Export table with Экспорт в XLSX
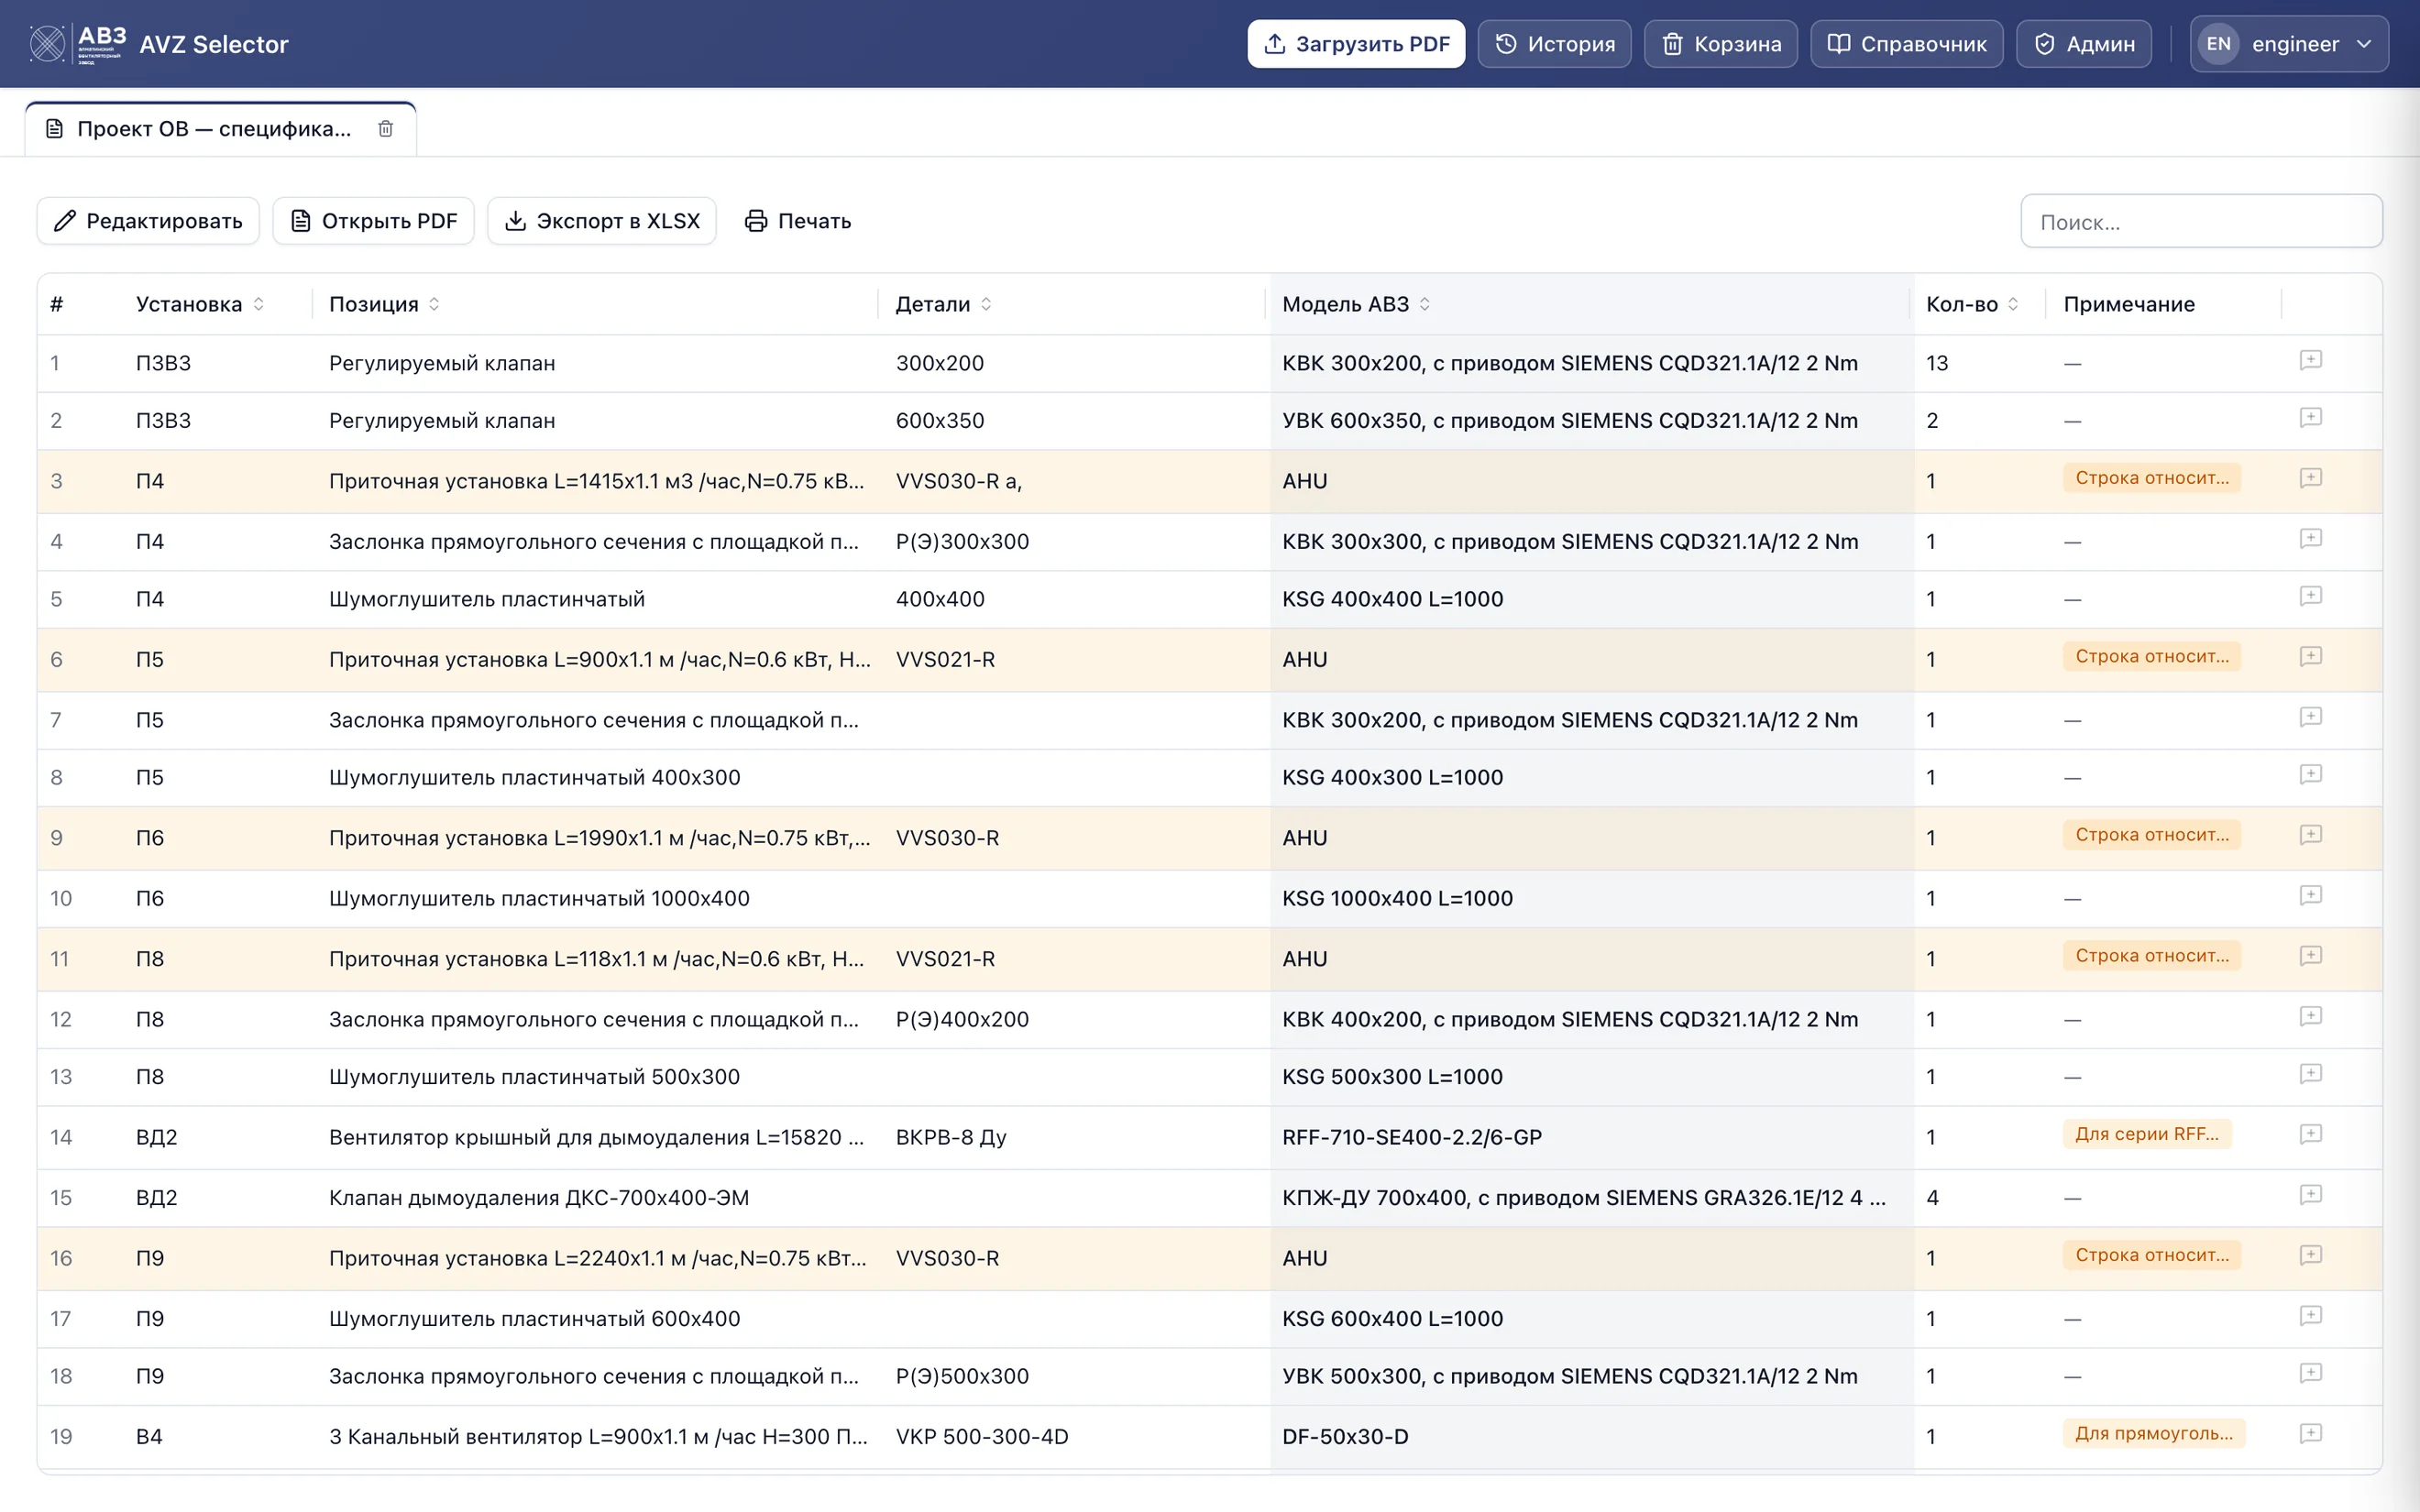Screen dimensions: 2420x1512 pyautogui.click(x=602, y=221)
